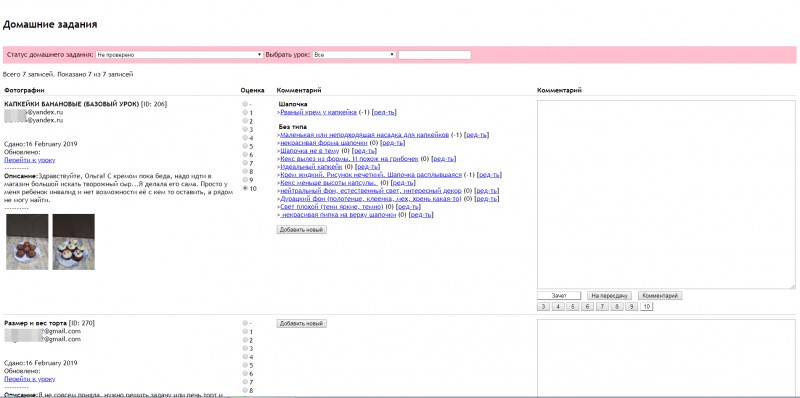The image size is (800, 398).
Task: Click quick grade button 3
Action: (x=543, y=307)
